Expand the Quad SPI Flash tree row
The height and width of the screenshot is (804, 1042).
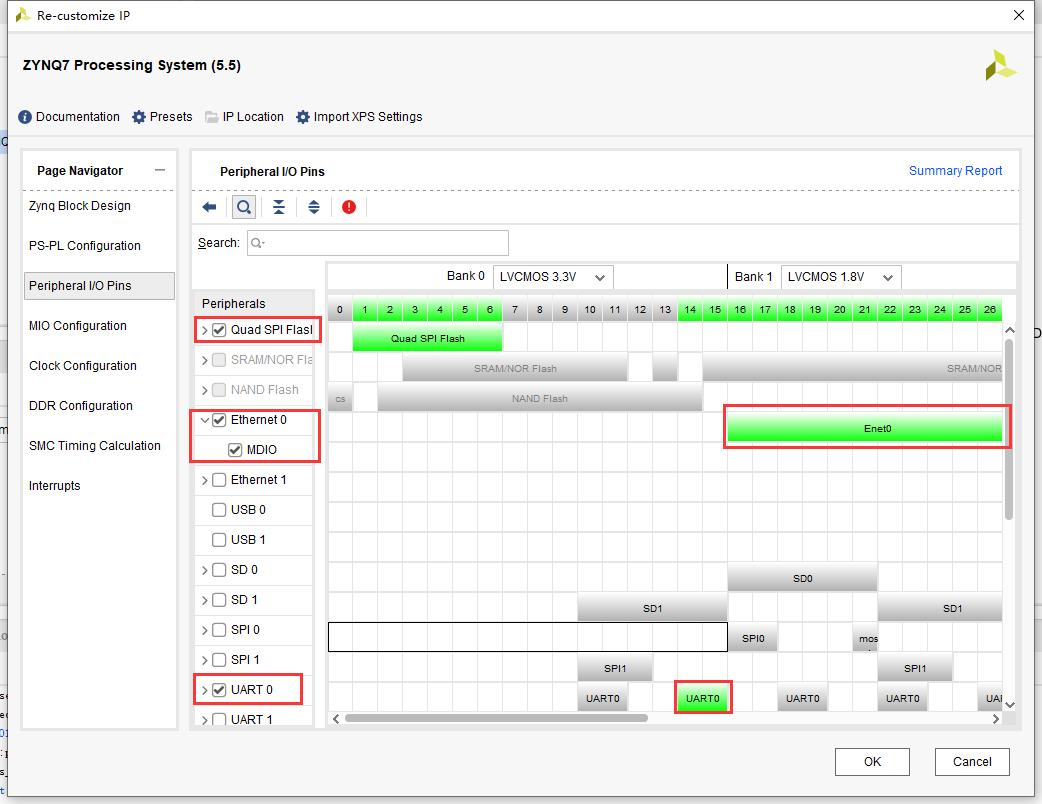pos(205,330)
